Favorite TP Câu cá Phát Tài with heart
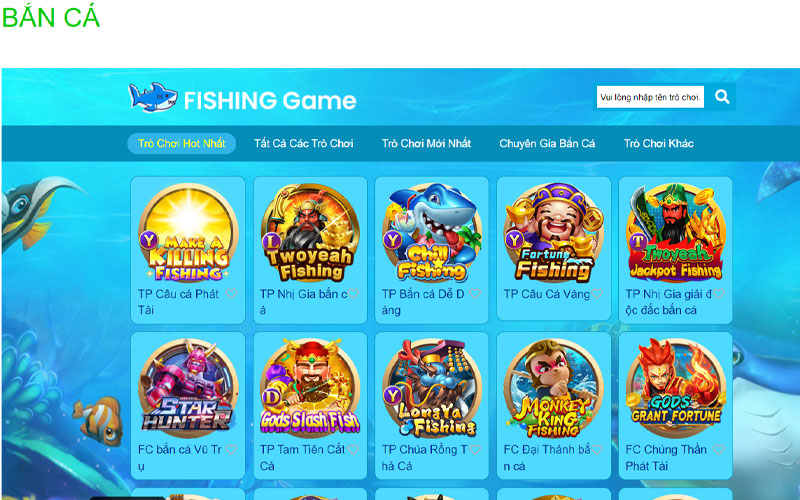800x500 pixels. pyautogui.click(x=231, y=294)
